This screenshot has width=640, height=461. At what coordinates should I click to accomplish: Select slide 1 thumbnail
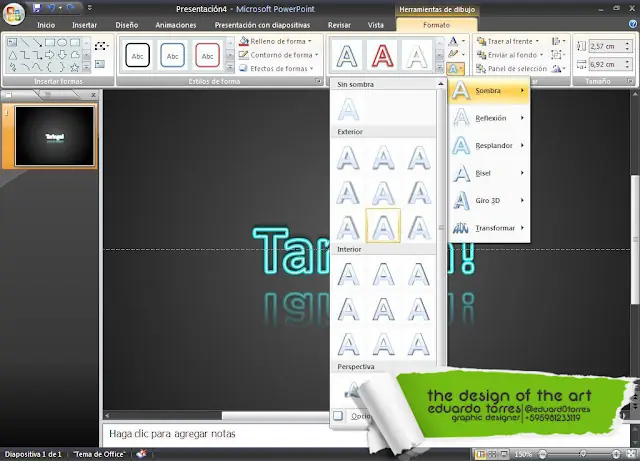(x=54, y=136)
